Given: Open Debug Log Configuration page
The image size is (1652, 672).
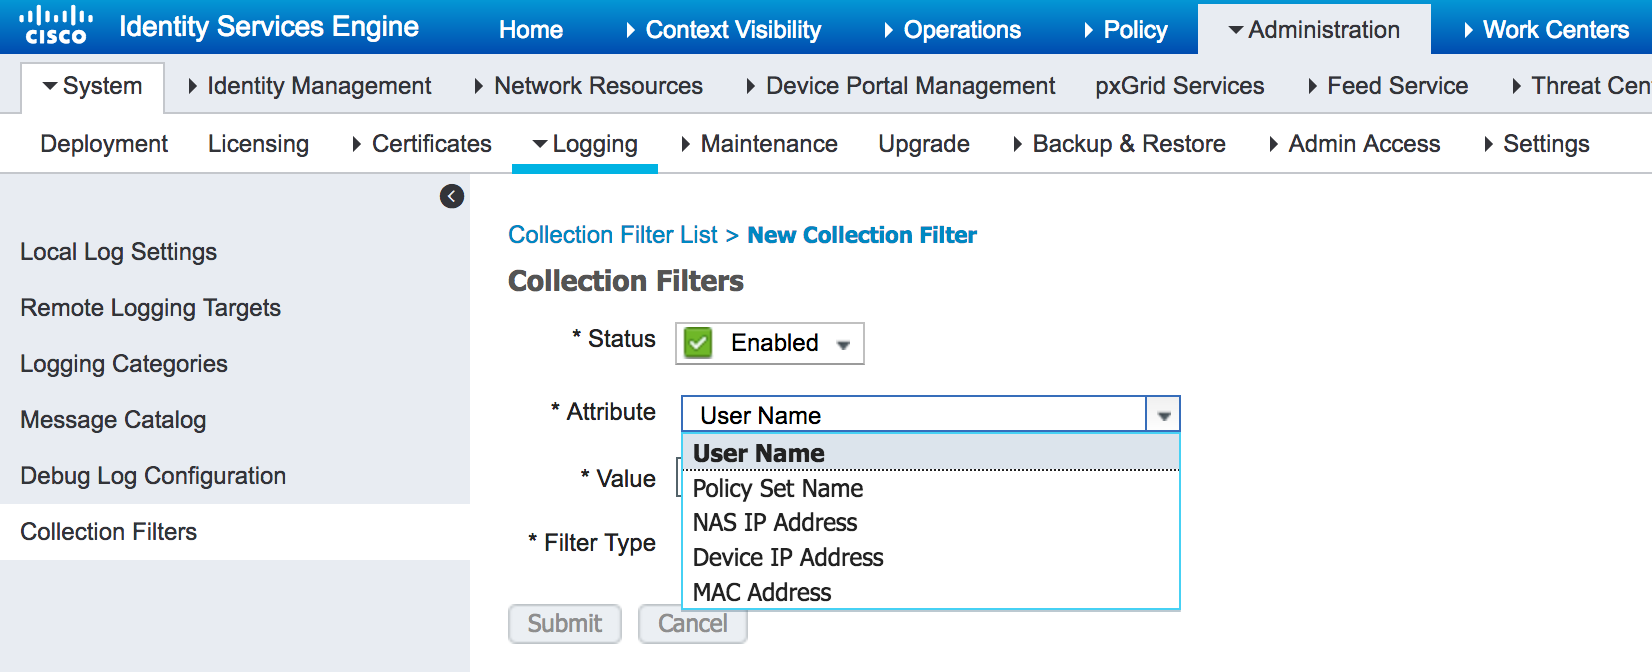Looking at the screenshot, I should coord(153,476).
